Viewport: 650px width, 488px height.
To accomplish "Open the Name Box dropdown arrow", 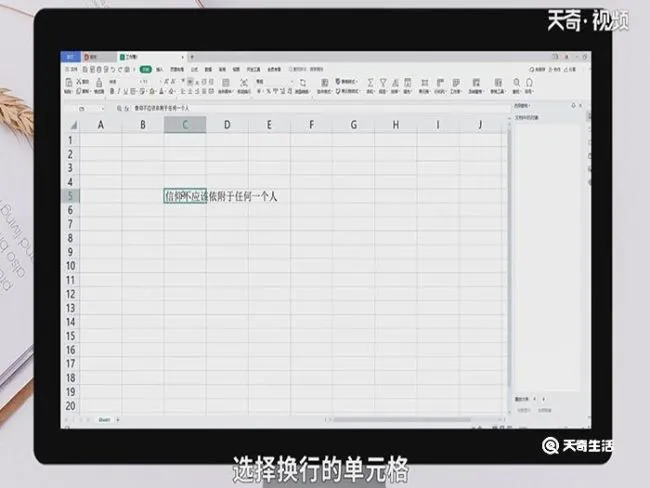I will click(102, 109).
